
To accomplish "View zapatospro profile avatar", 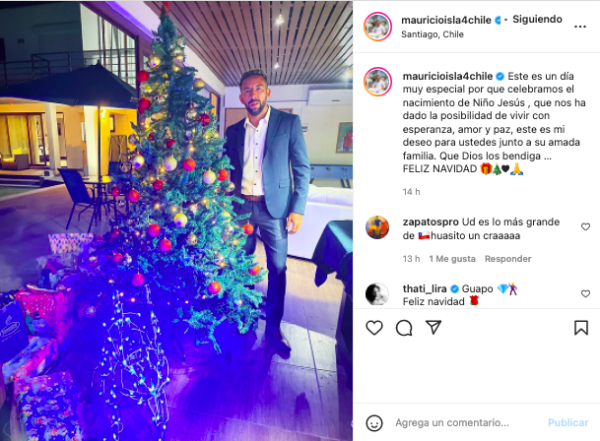I will click(x=377, y=227).
